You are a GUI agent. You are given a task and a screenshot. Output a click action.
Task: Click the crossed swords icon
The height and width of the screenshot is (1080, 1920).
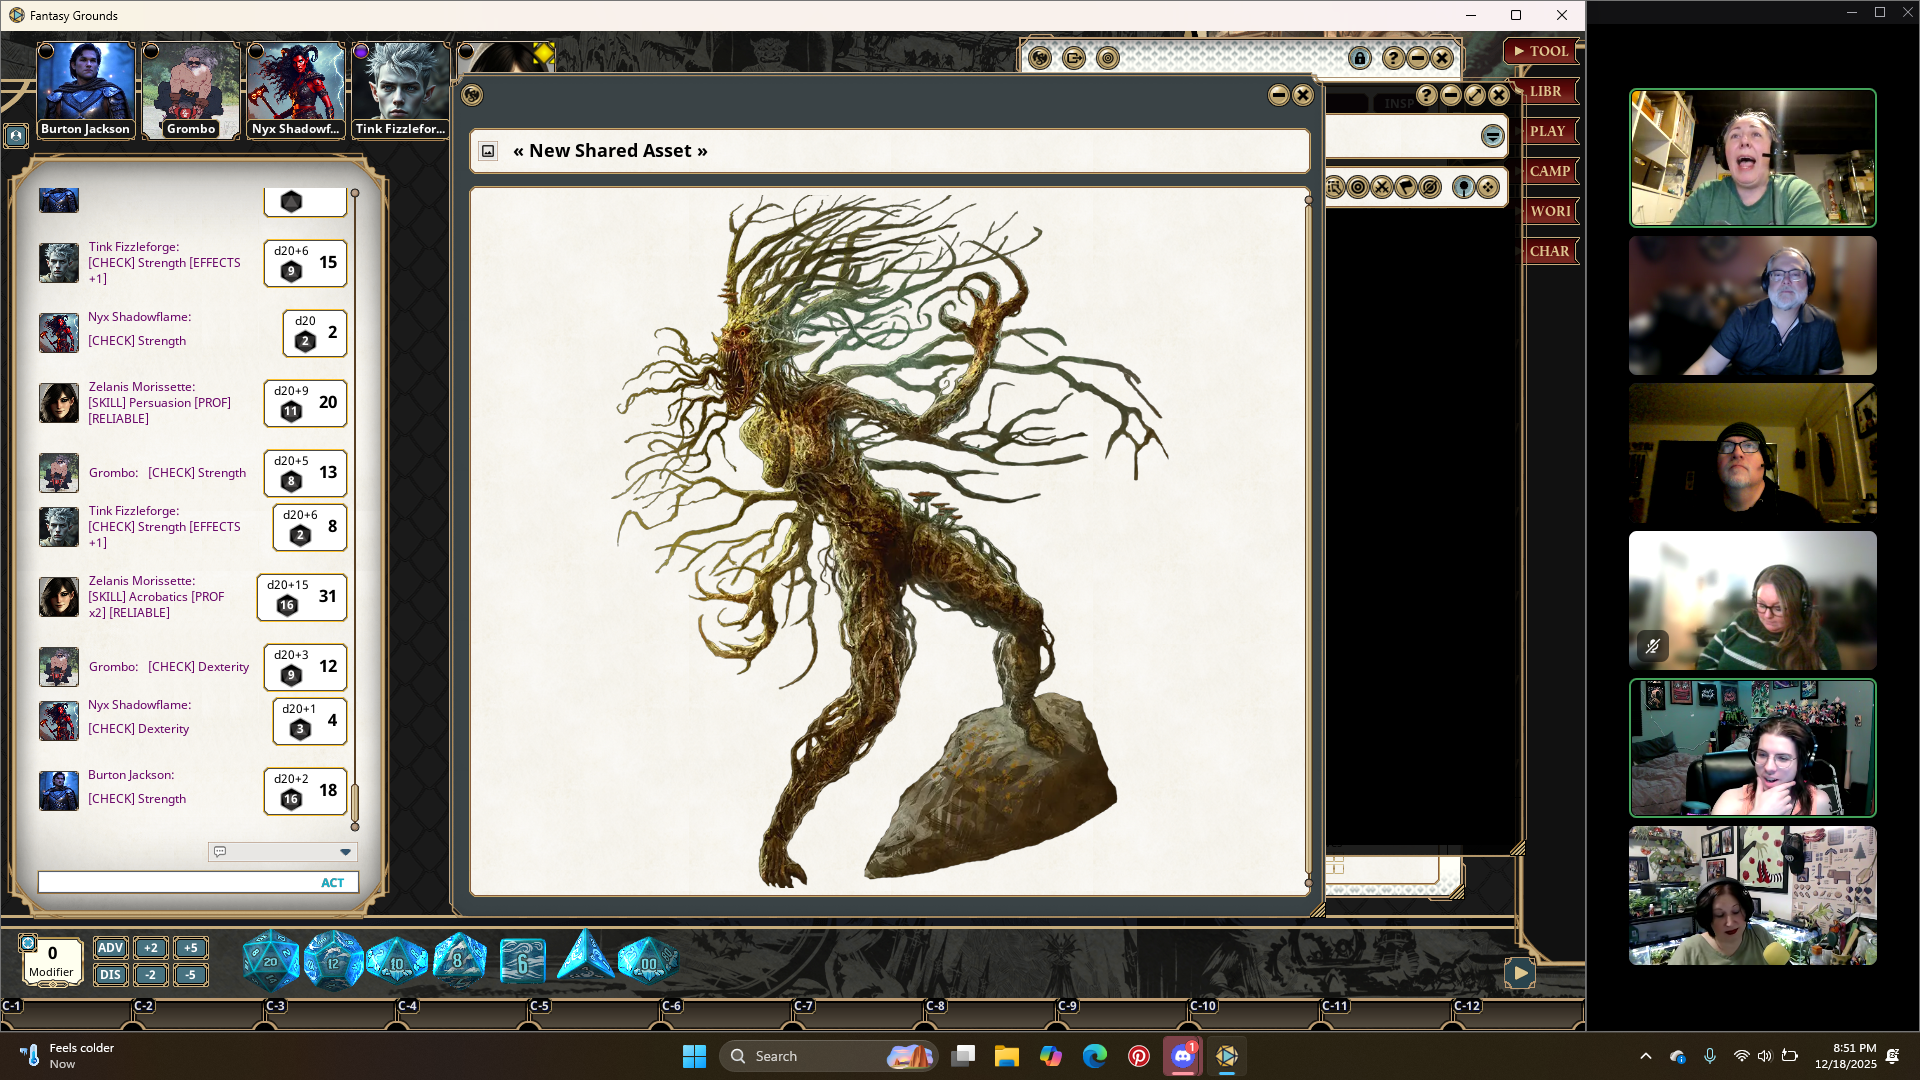(1382, 187)
